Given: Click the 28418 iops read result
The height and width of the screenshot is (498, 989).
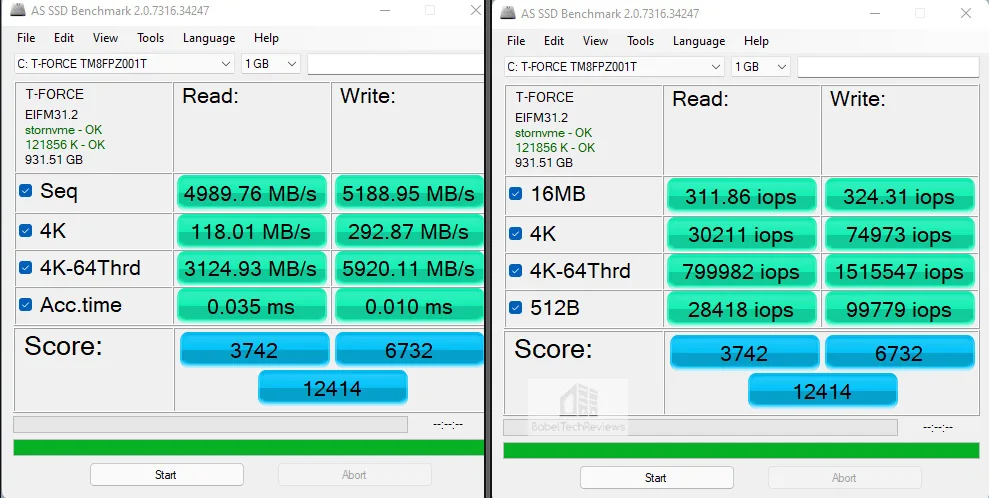Looking at the screenshot, I should pyautogui.click(x=741, y=310).
